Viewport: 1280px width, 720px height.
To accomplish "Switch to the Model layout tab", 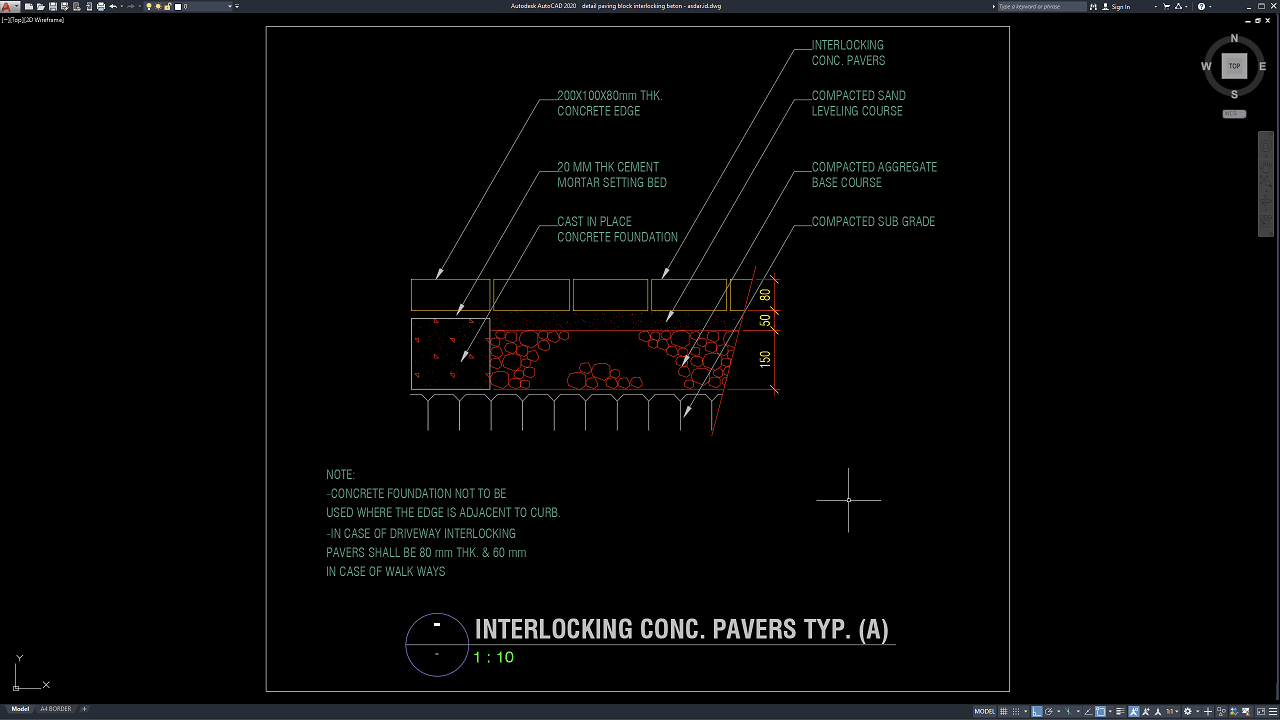I will [19, 709].
